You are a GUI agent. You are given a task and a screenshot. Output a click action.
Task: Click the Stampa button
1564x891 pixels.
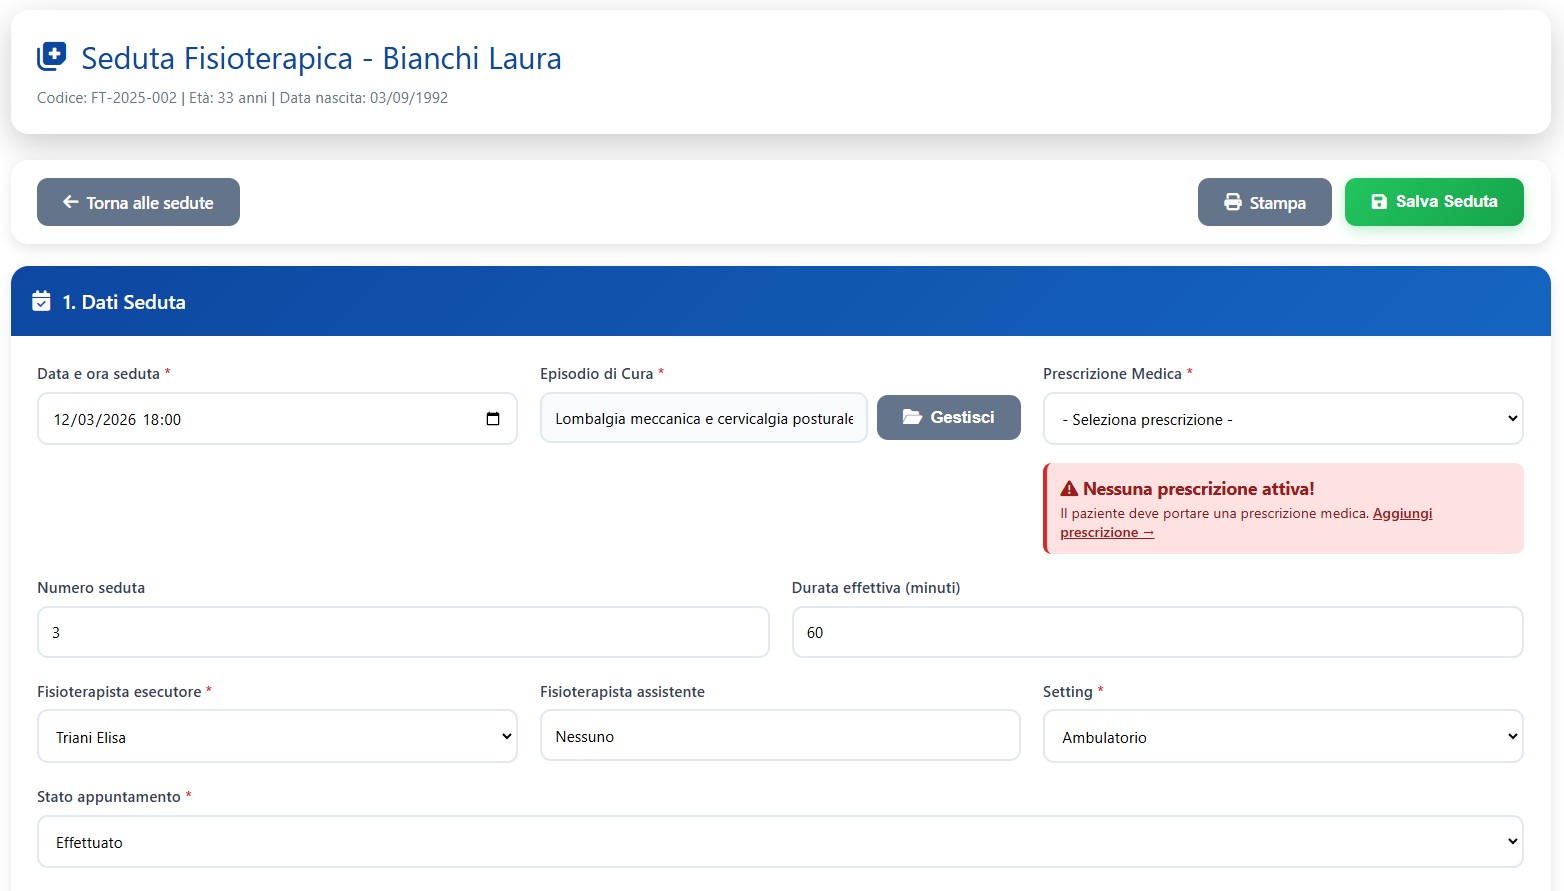[1264, 202]
